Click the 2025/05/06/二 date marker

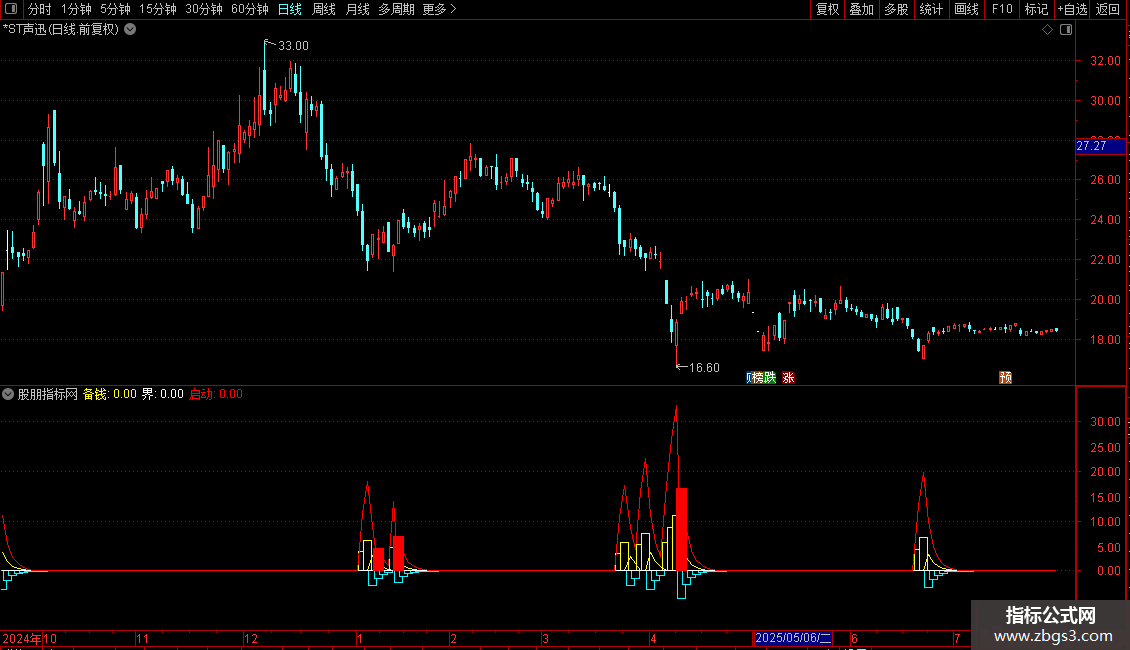click(x=793, y=638)
